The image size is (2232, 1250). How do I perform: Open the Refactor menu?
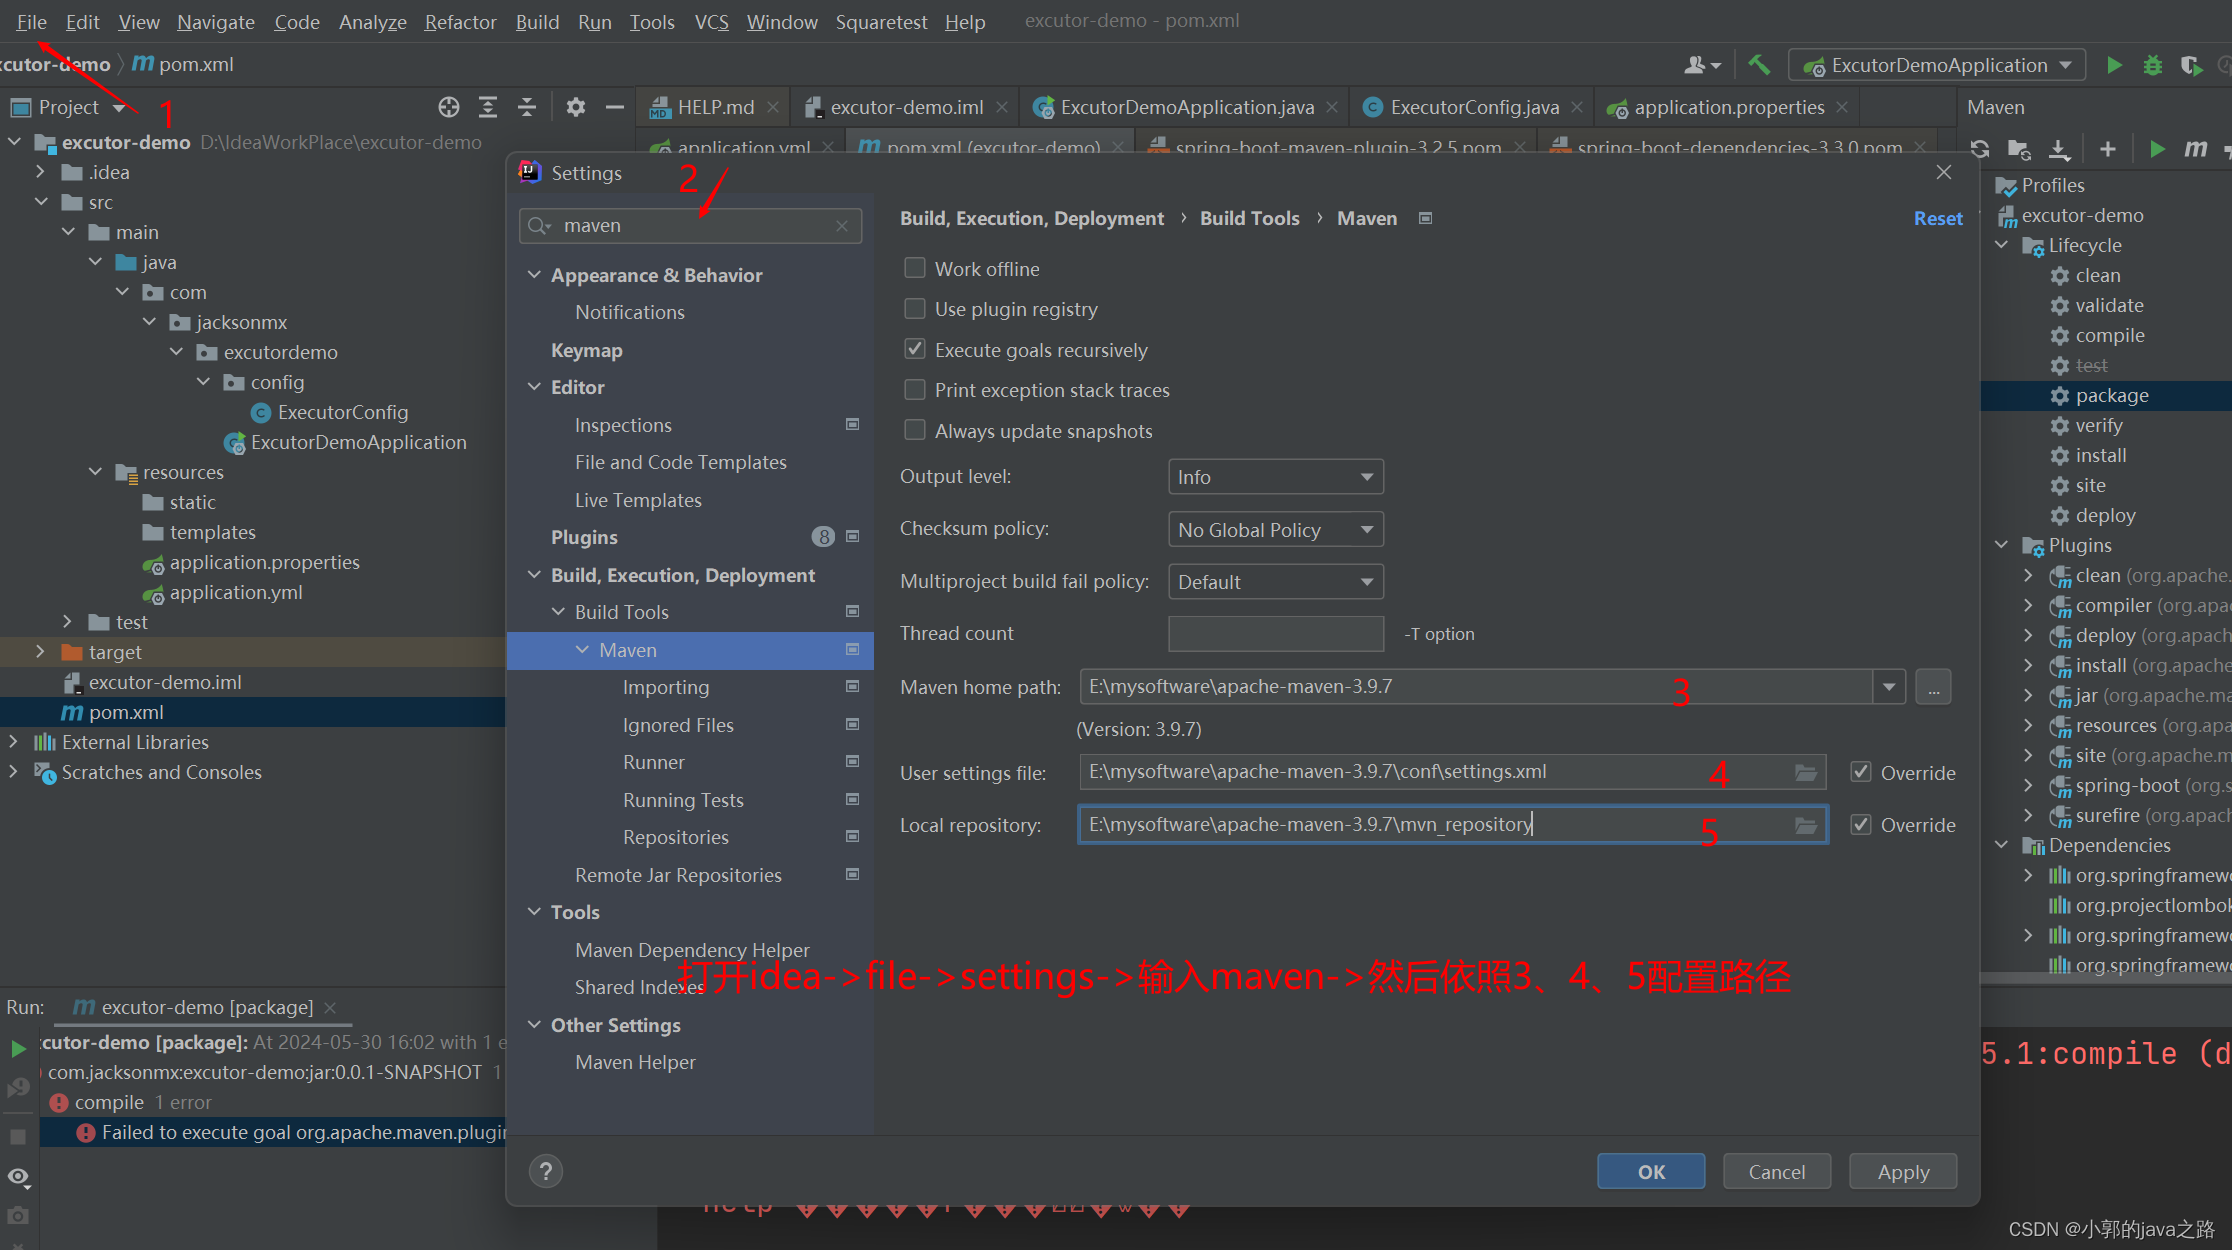click(x=459, y=22)
